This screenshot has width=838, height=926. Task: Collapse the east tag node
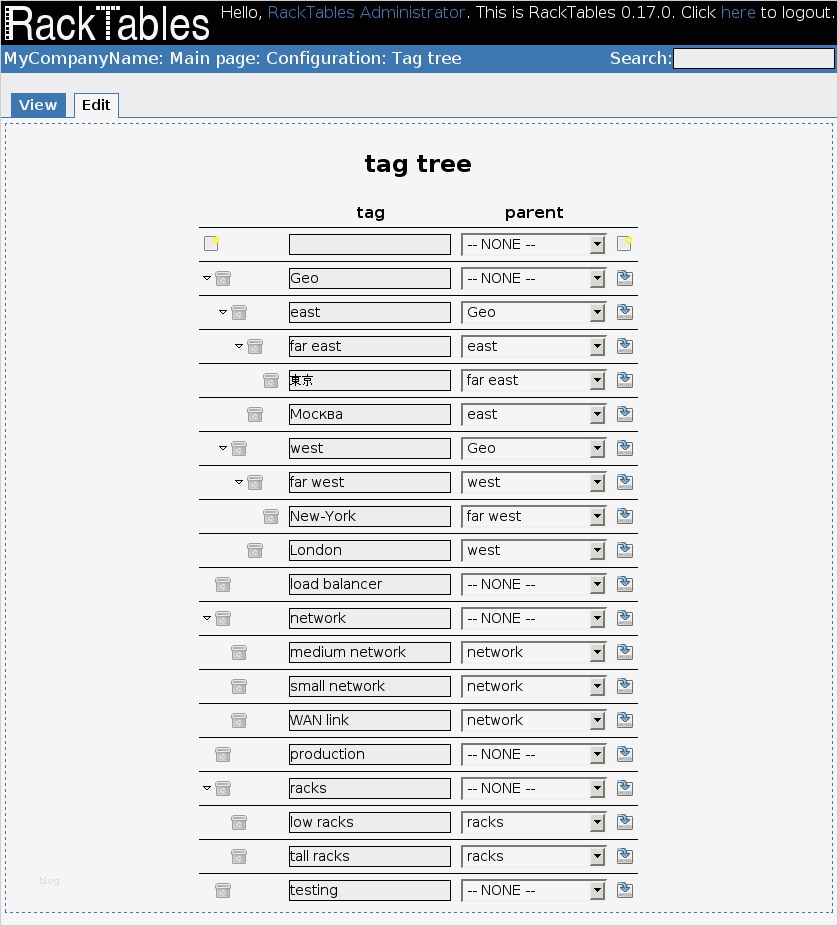223,312
